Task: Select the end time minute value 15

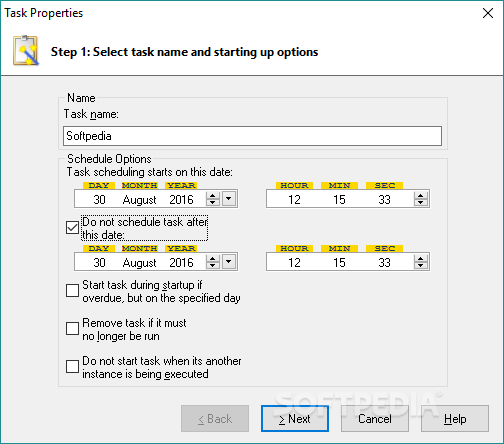Action: click(339, 262)
